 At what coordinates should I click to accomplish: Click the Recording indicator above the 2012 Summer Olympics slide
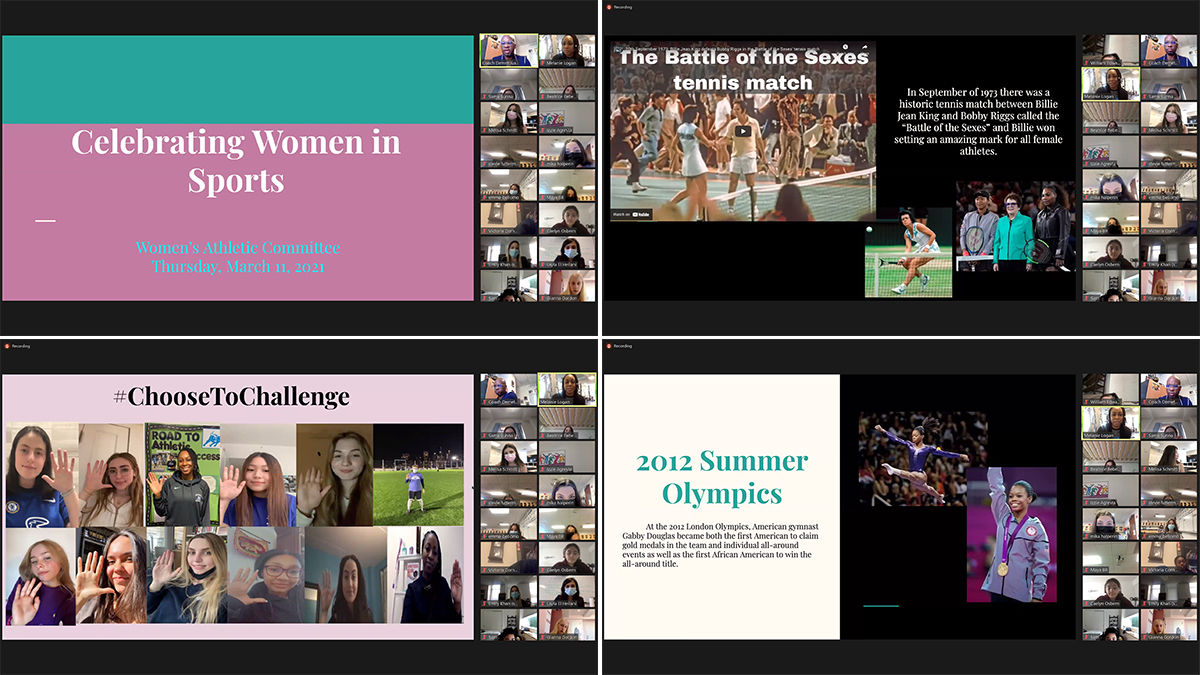click(619, 346)
